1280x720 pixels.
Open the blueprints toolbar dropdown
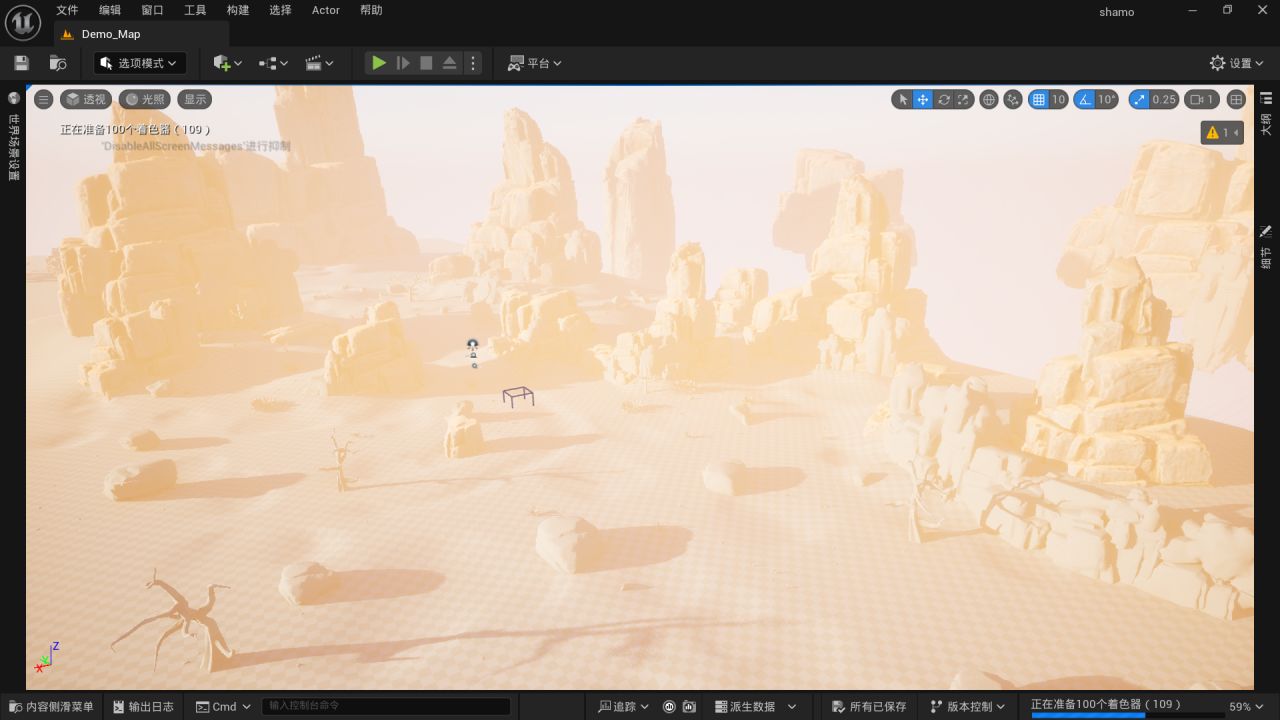pyautogui.click(x=273, y=63)
